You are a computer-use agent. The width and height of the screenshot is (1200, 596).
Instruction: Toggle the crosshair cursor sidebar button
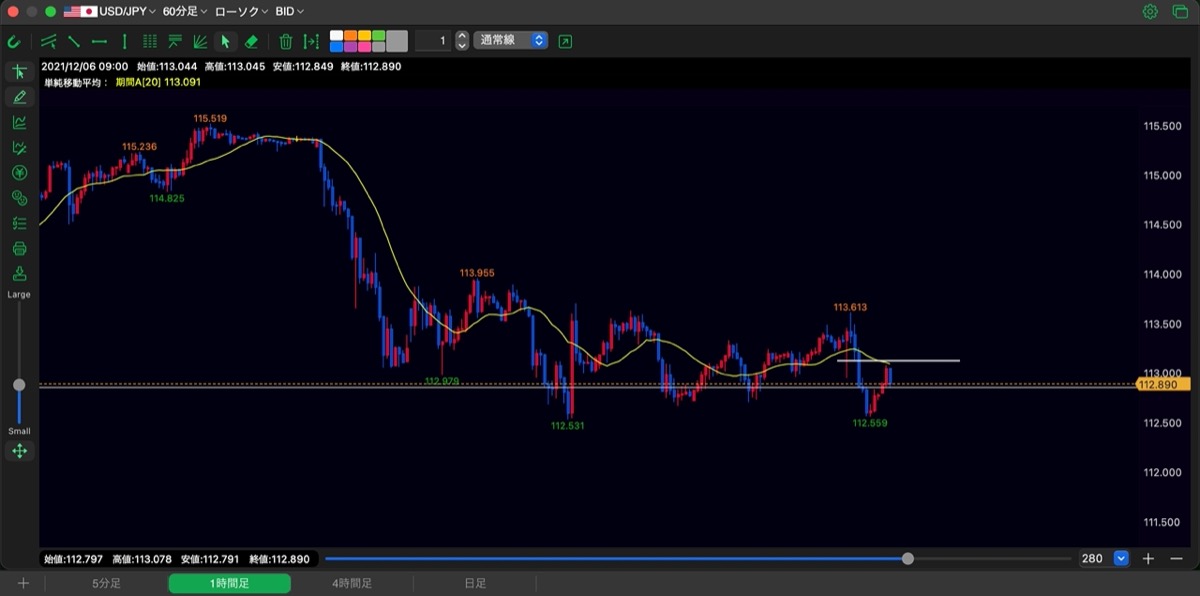coord(19,72)
